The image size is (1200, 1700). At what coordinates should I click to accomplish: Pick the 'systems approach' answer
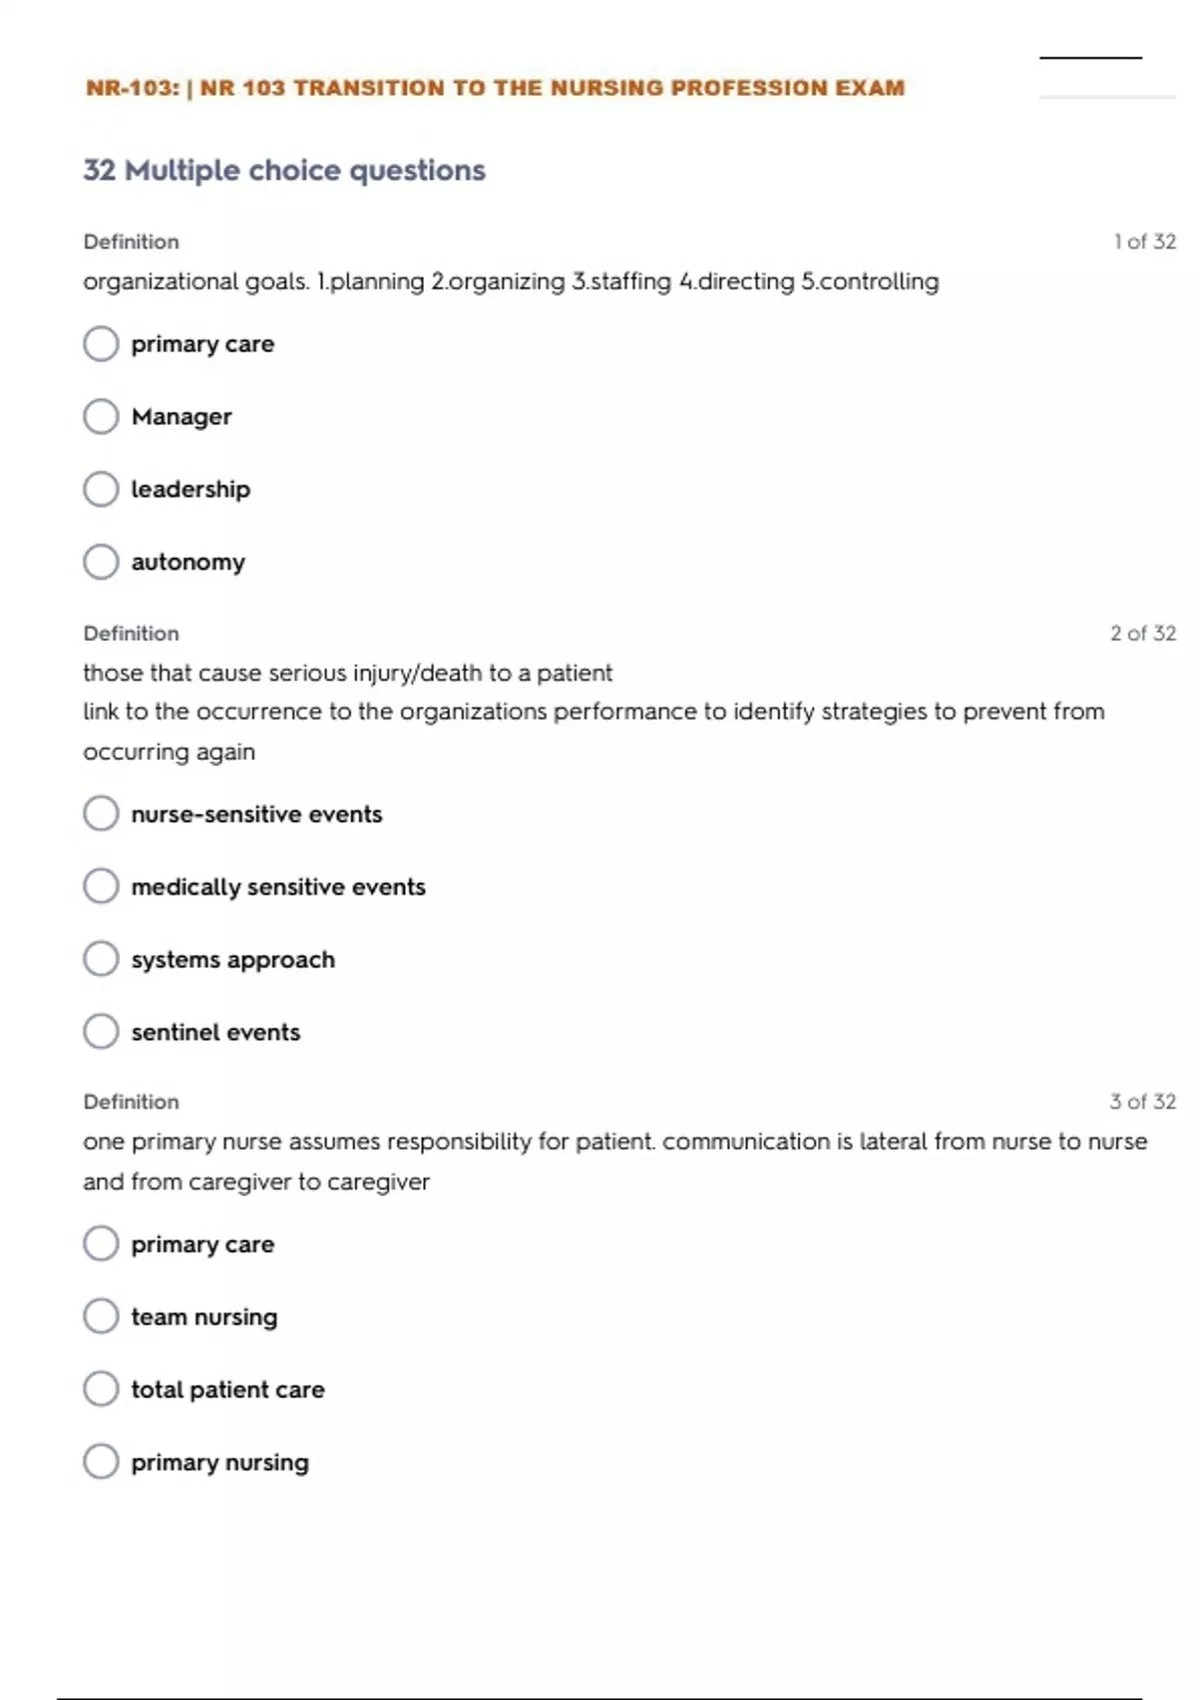point(101,959)
